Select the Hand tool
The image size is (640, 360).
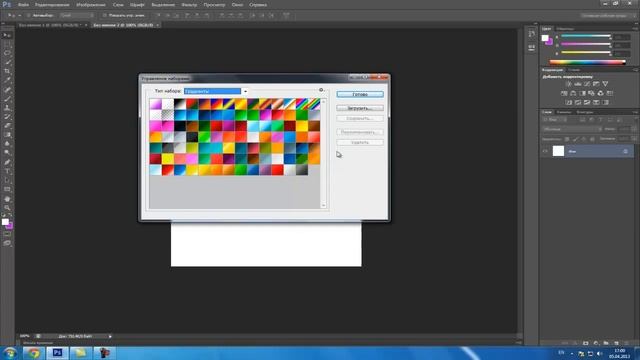point(7,199)
